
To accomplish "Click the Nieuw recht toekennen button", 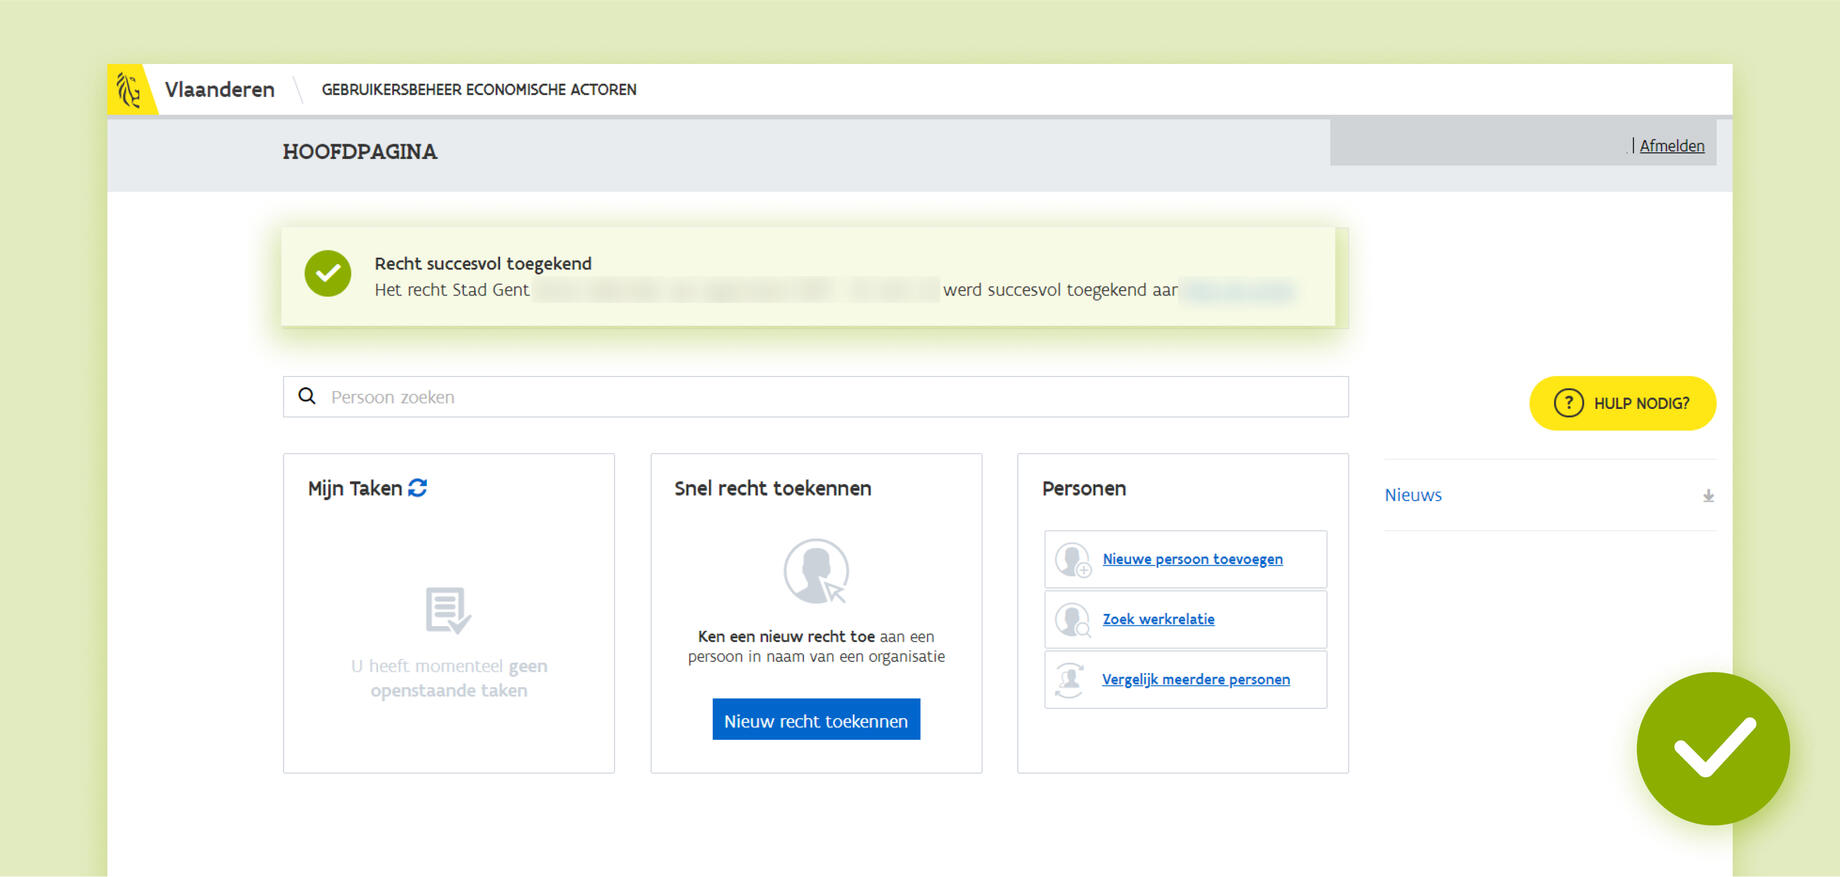I will 816,720.
